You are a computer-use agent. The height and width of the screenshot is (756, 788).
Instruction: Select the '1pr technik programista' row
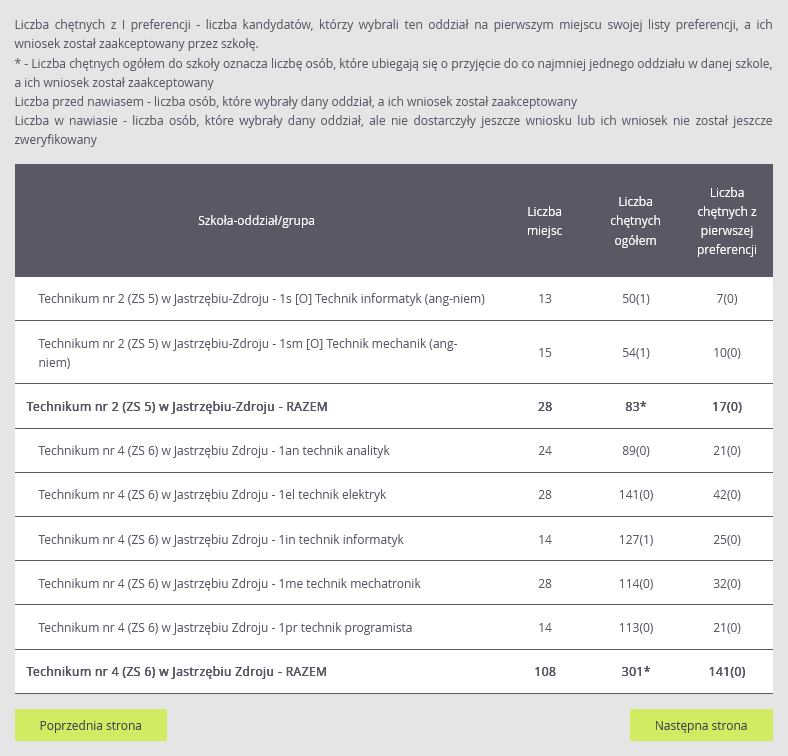coord(225,627)
